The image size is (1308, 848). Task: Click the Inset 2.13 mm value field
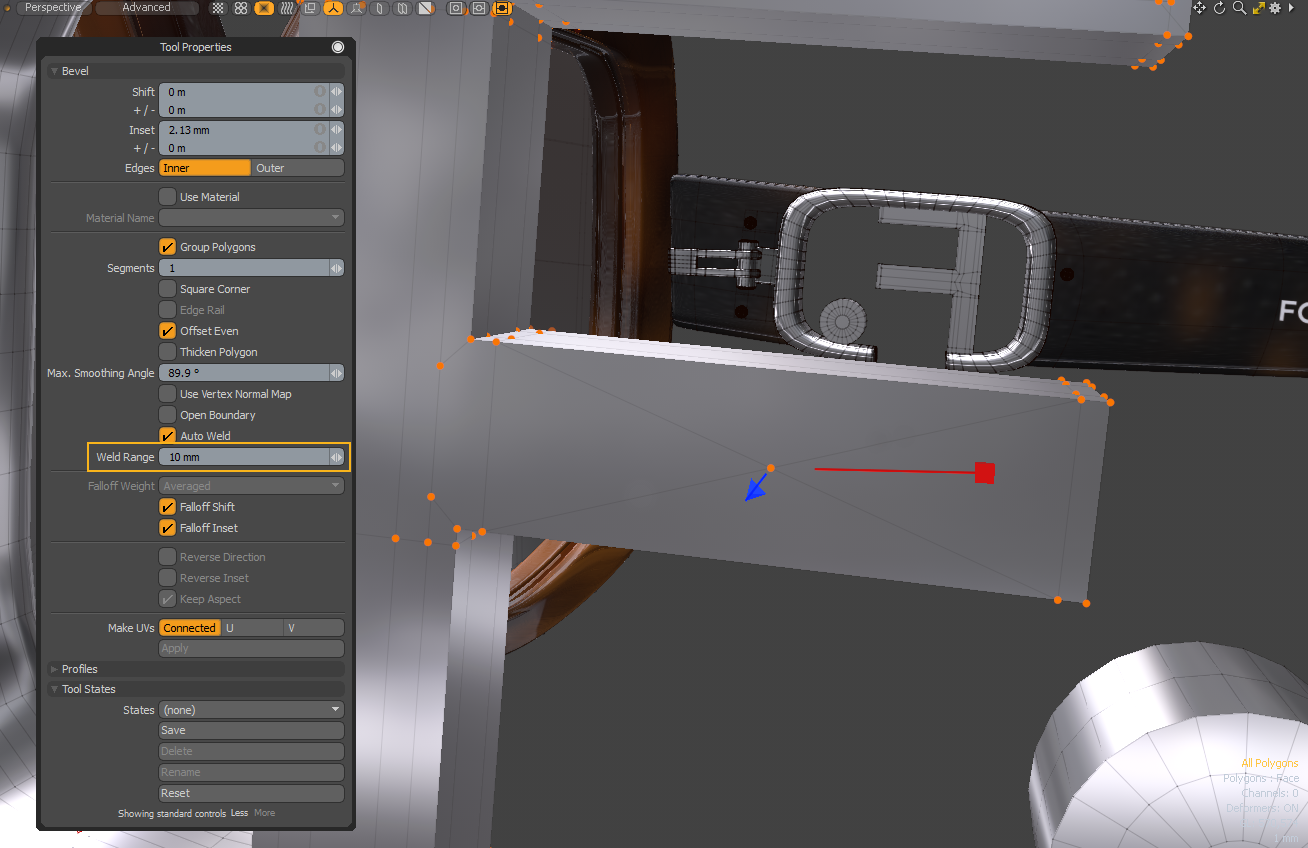pos(244,129)
